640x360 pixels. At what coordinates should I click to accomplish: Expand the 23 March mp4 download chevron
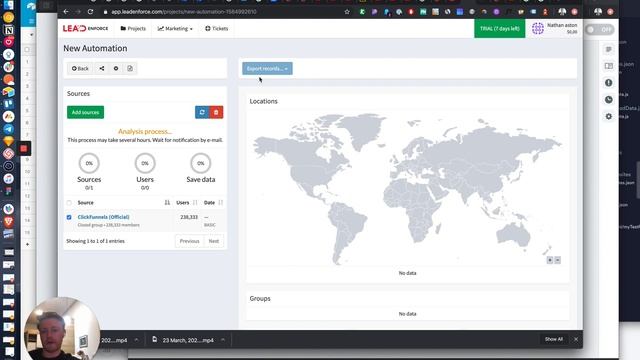pyautogui.click(x=223, y=340)
